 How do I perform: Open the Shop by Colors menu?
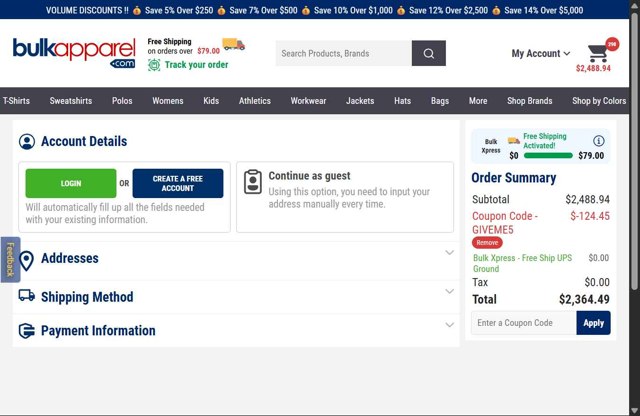coord(599,101)
